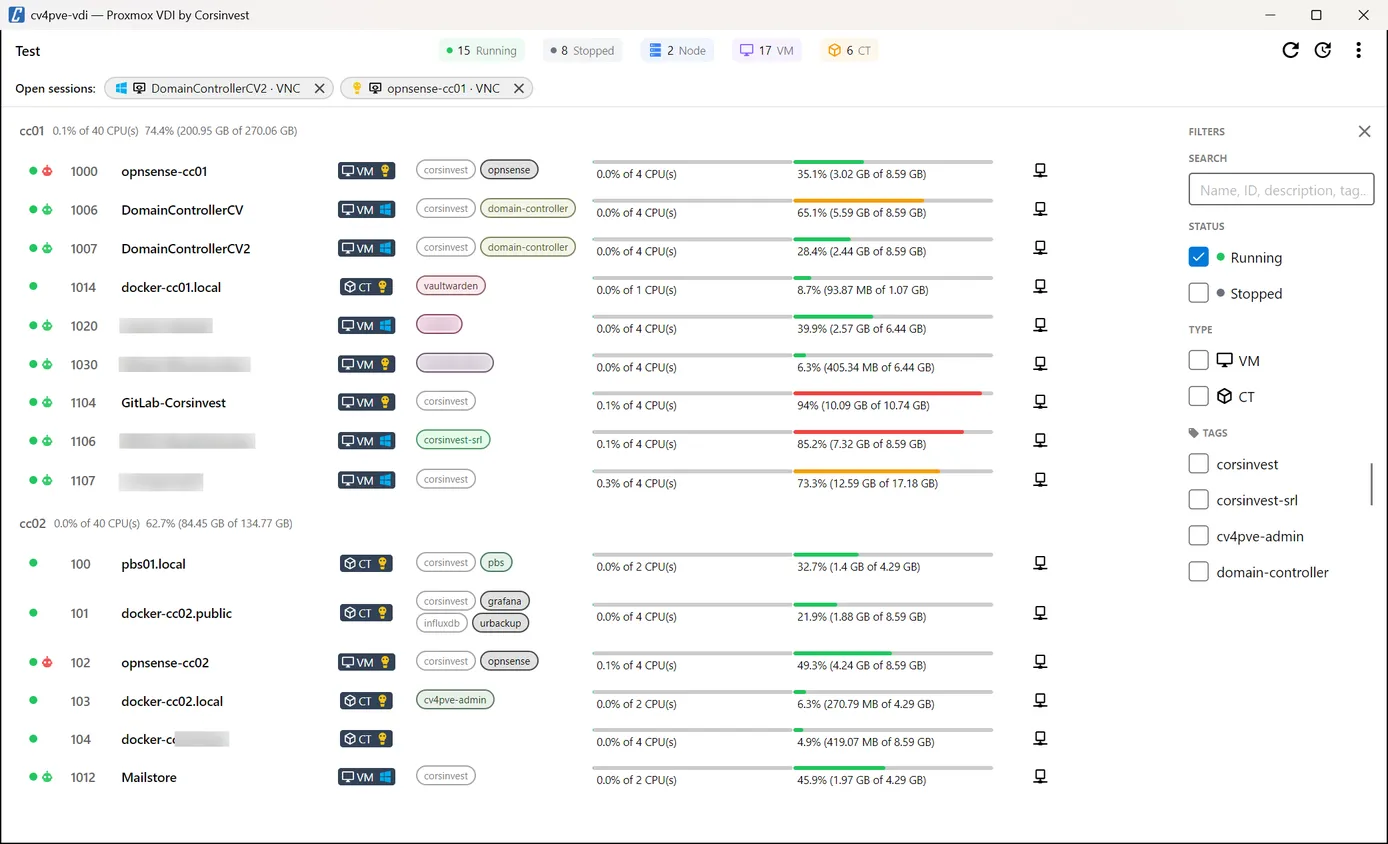The height and width of the screenshot is (844, 1388).
Task: Tick the cv4pve-admin tag filter checkbox
Action: pyautogui.click(x=1199, y=536)
